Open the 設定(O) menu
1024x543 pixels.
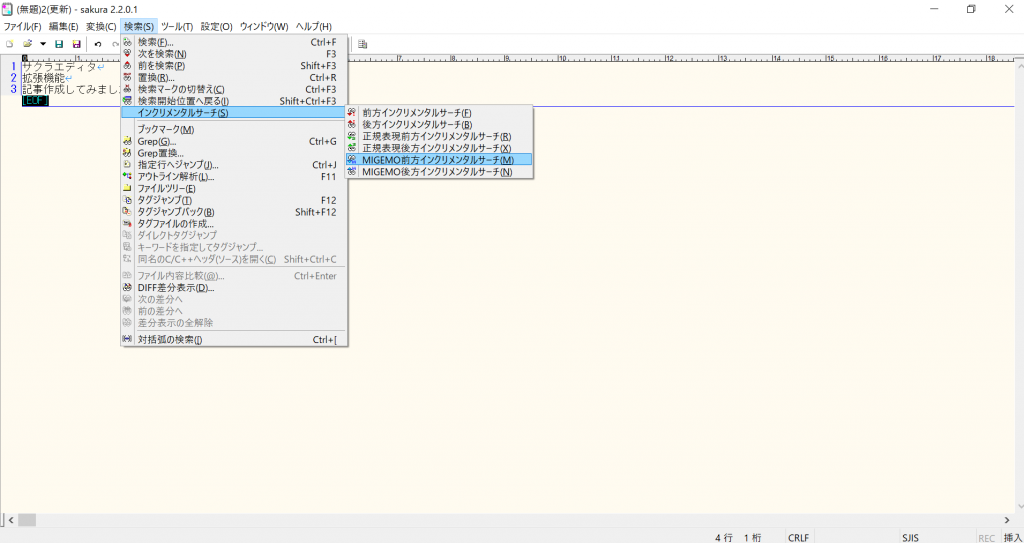click(217, 27)
